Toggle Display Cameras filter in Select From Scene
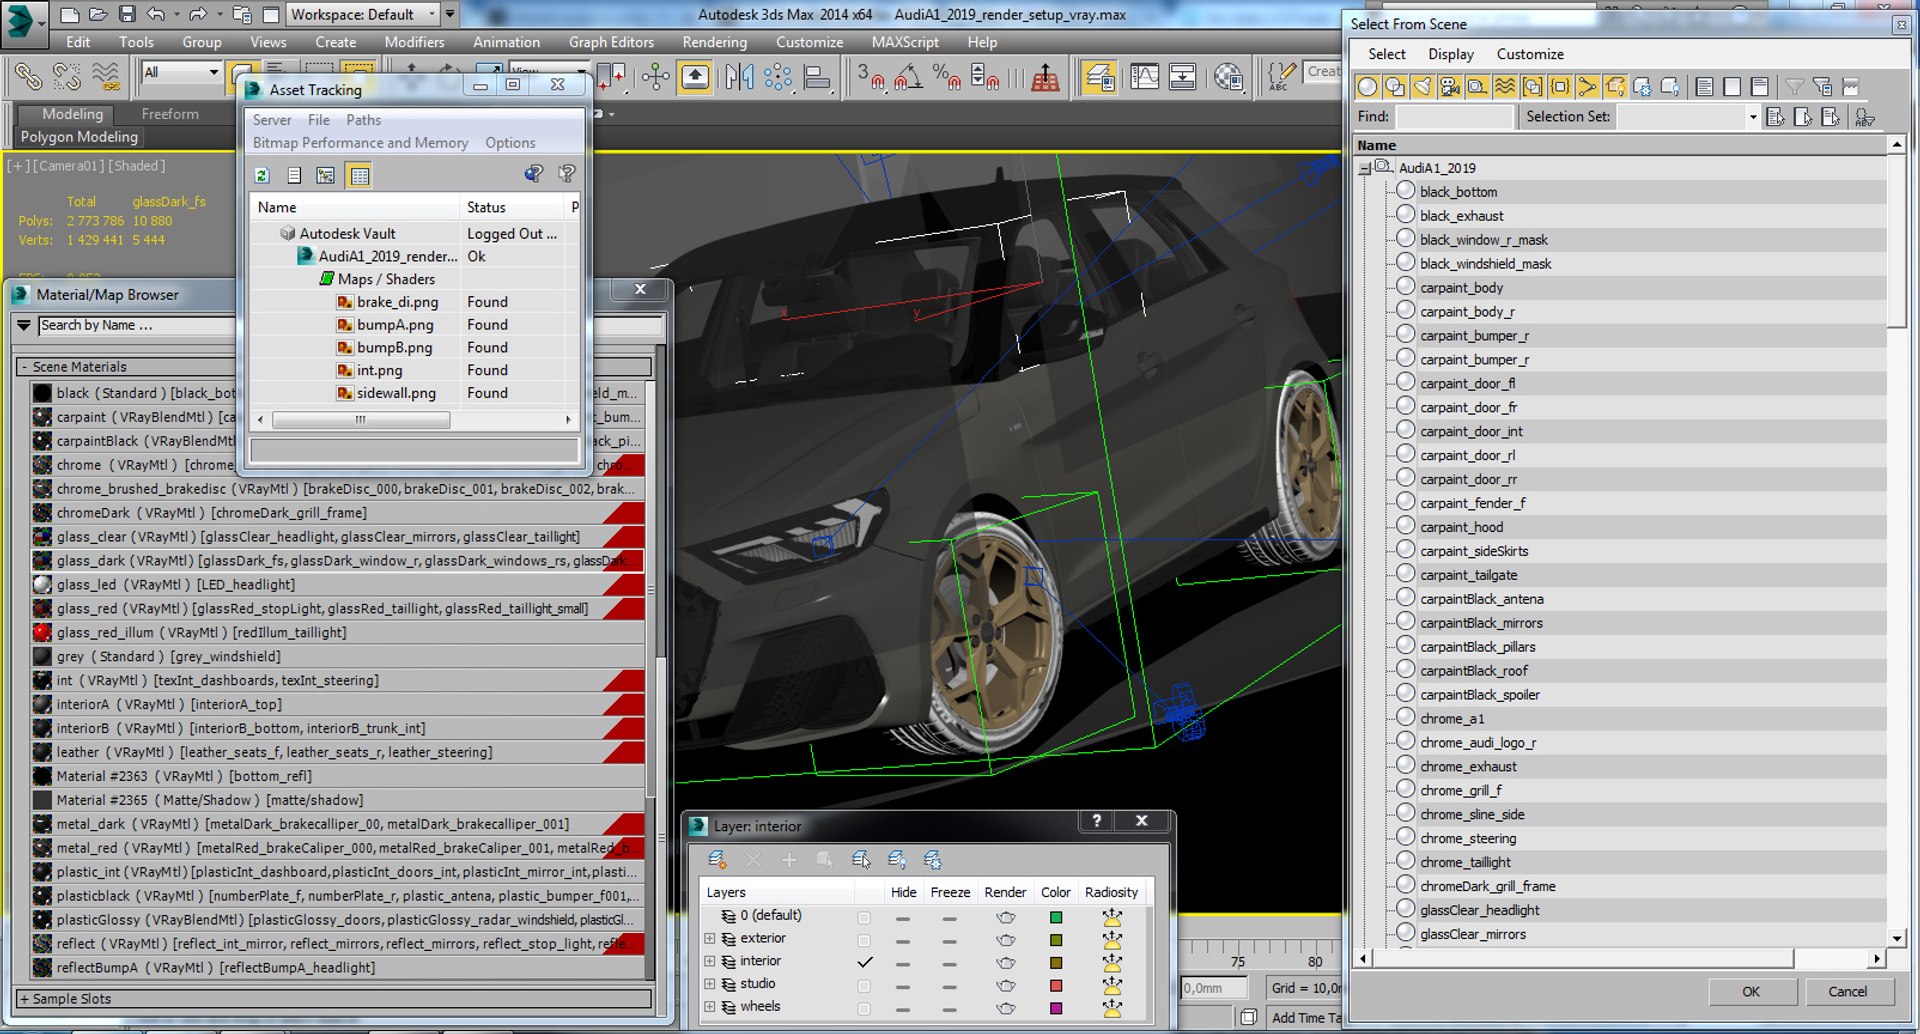 (1450, 87)
